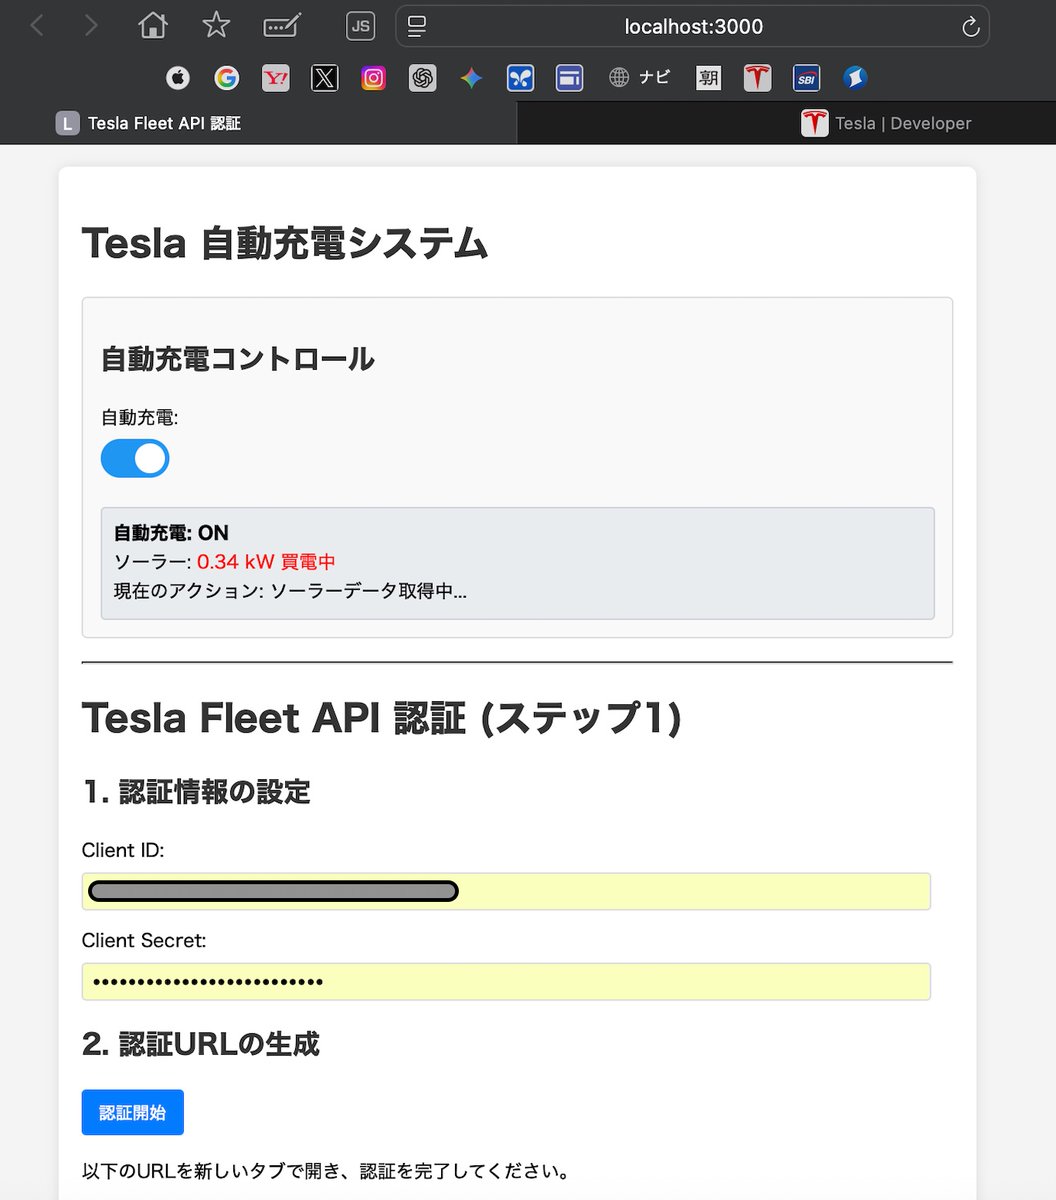
Task: Open the Gemini sparkle favorite bookmark
Action: point(471,78)
